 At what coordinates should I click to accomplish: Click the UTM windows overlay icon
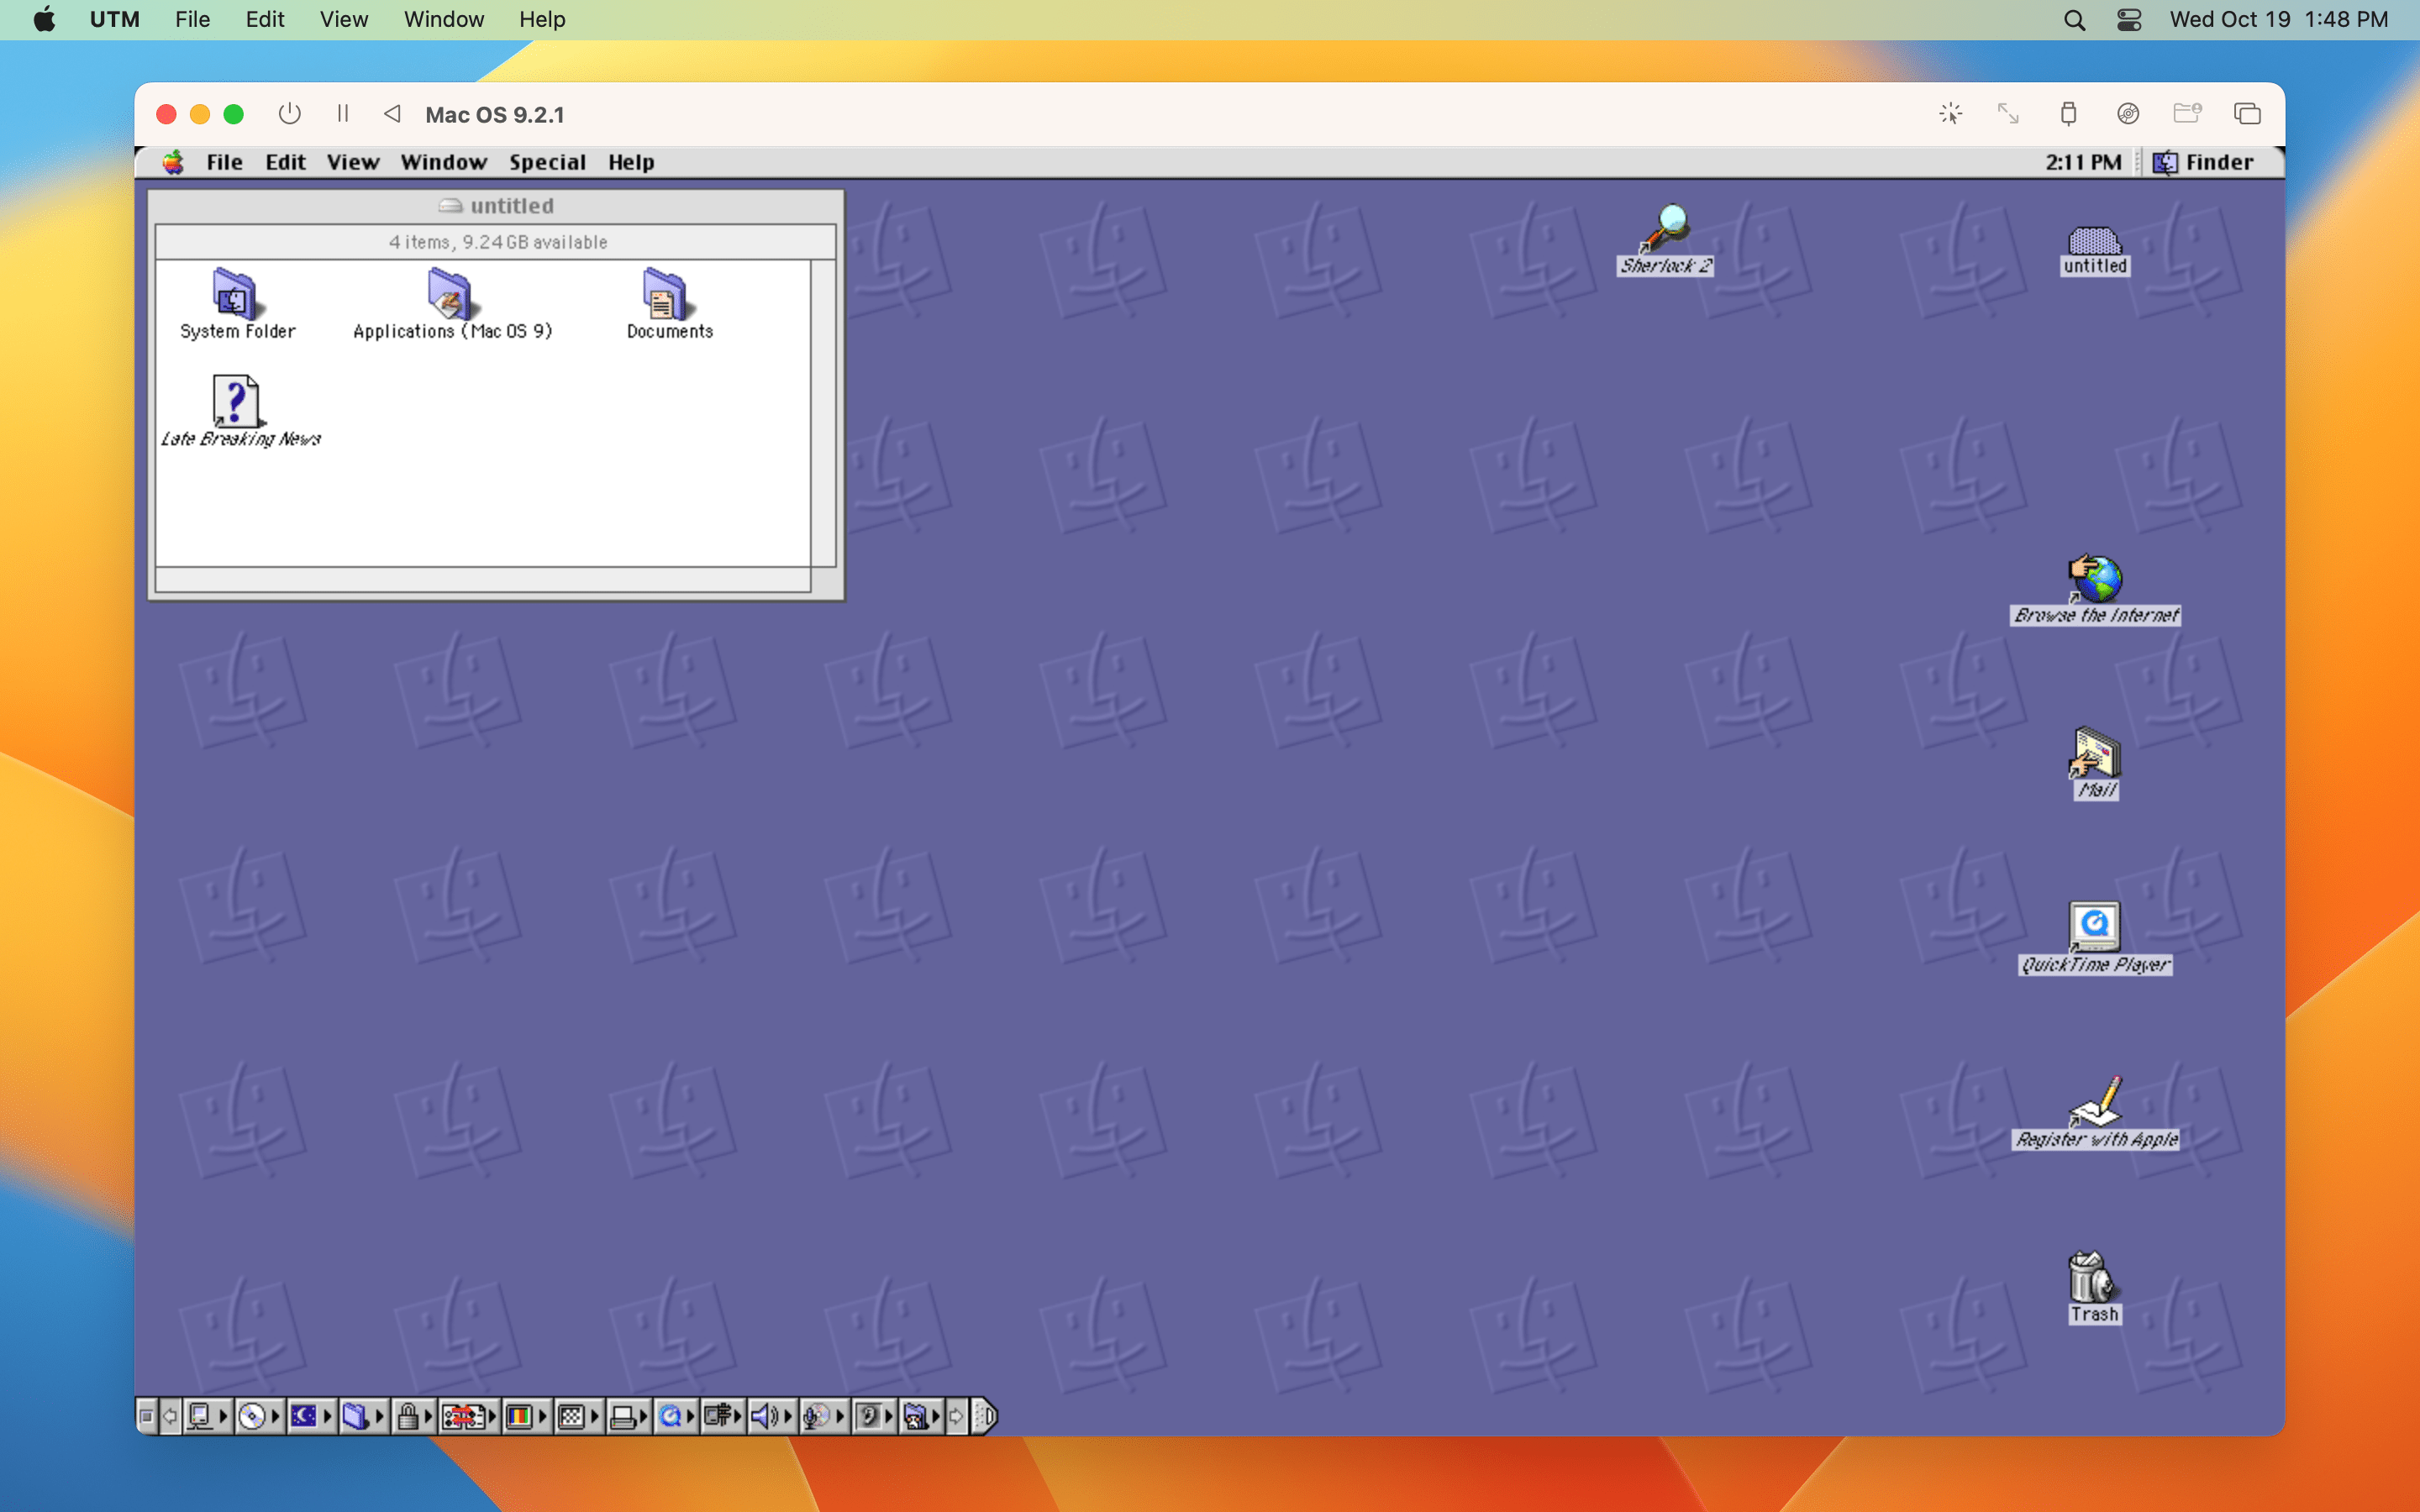(2247, 114)
